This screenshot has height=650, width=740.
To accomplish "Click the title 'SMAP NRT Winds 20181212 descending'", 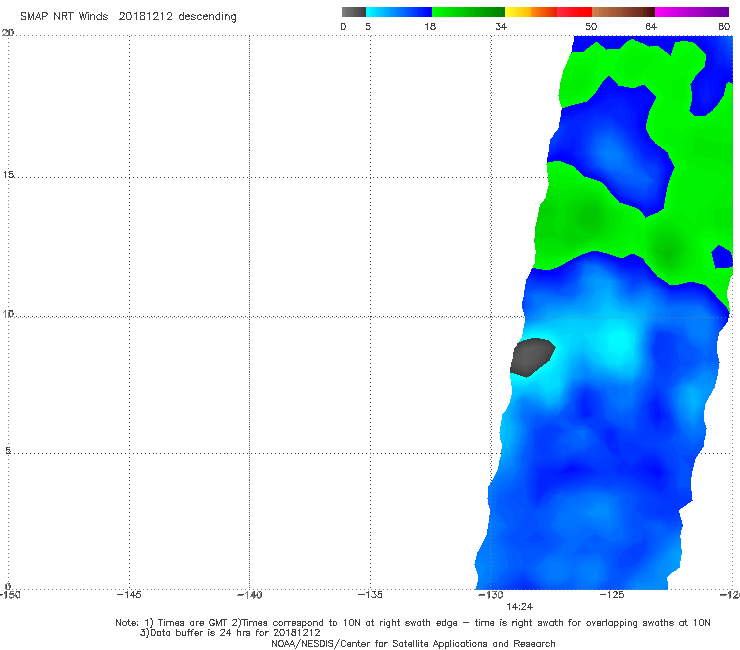I will (128, 16).
